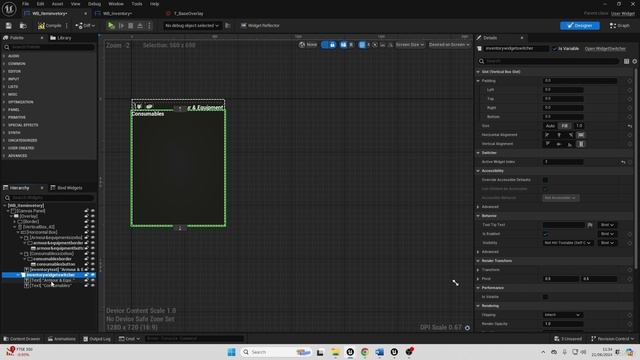The height and width of the screenshot is (360, 640).
Task: Open the Debug menu
Action: pyautogui.click(x=94, y=4)
